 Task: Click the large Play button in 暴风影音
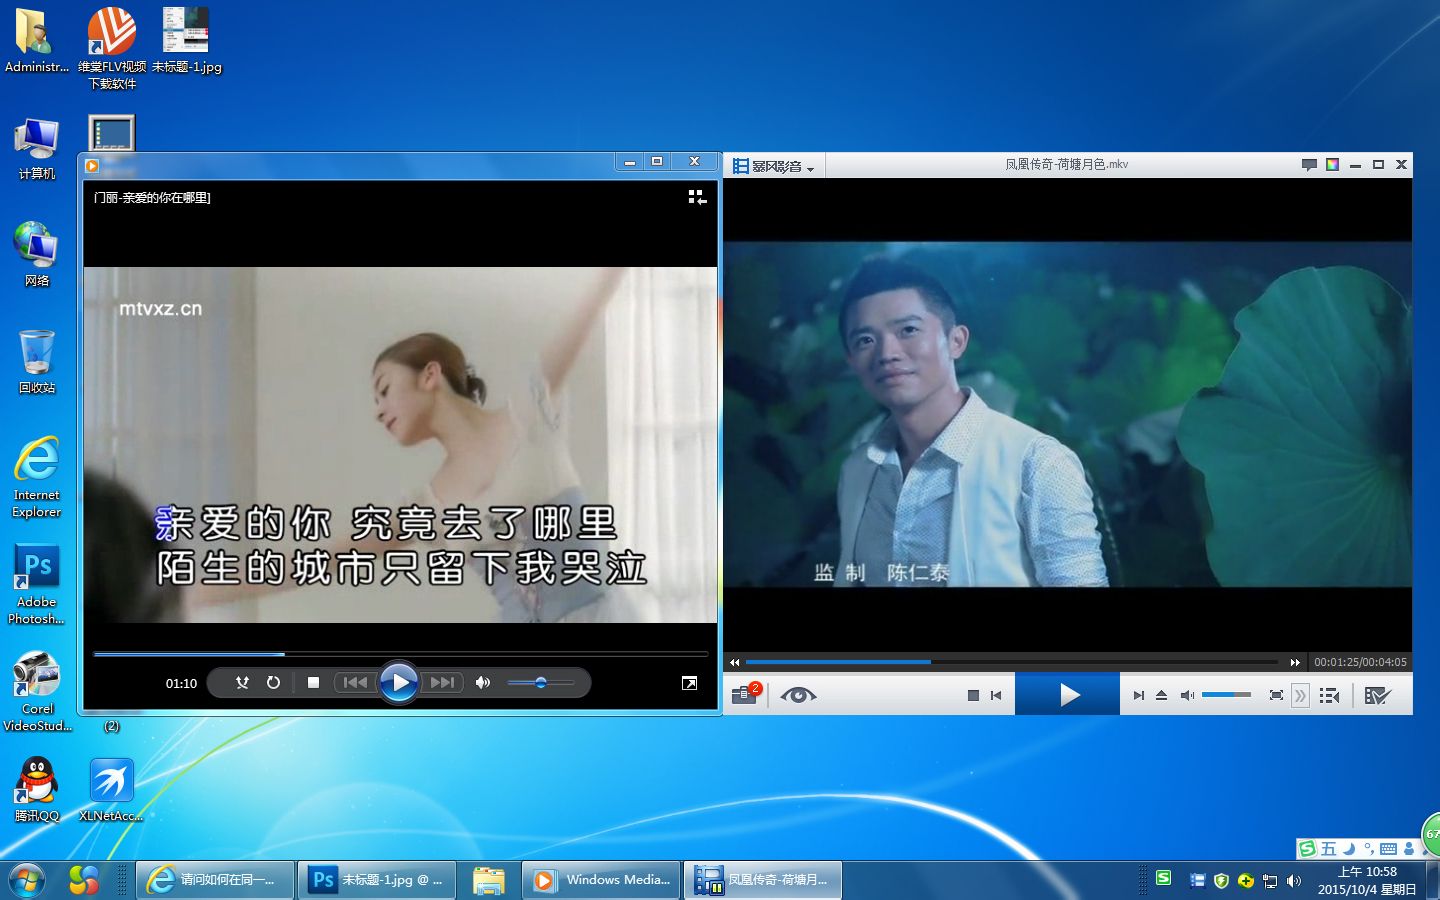tap(1068, 695)
